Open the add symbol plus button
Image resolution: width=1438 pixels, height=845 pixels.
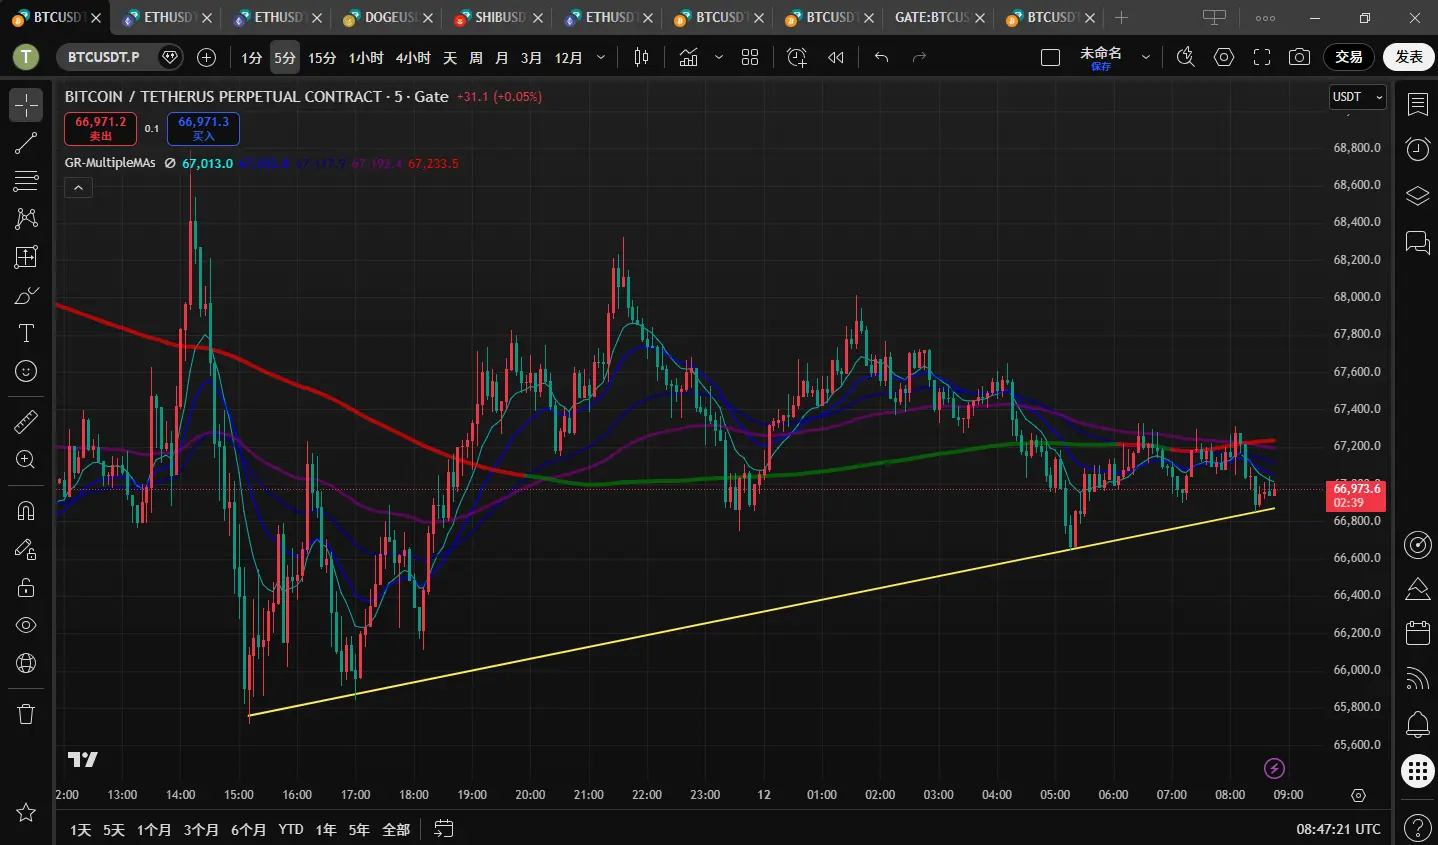[207, 58]
